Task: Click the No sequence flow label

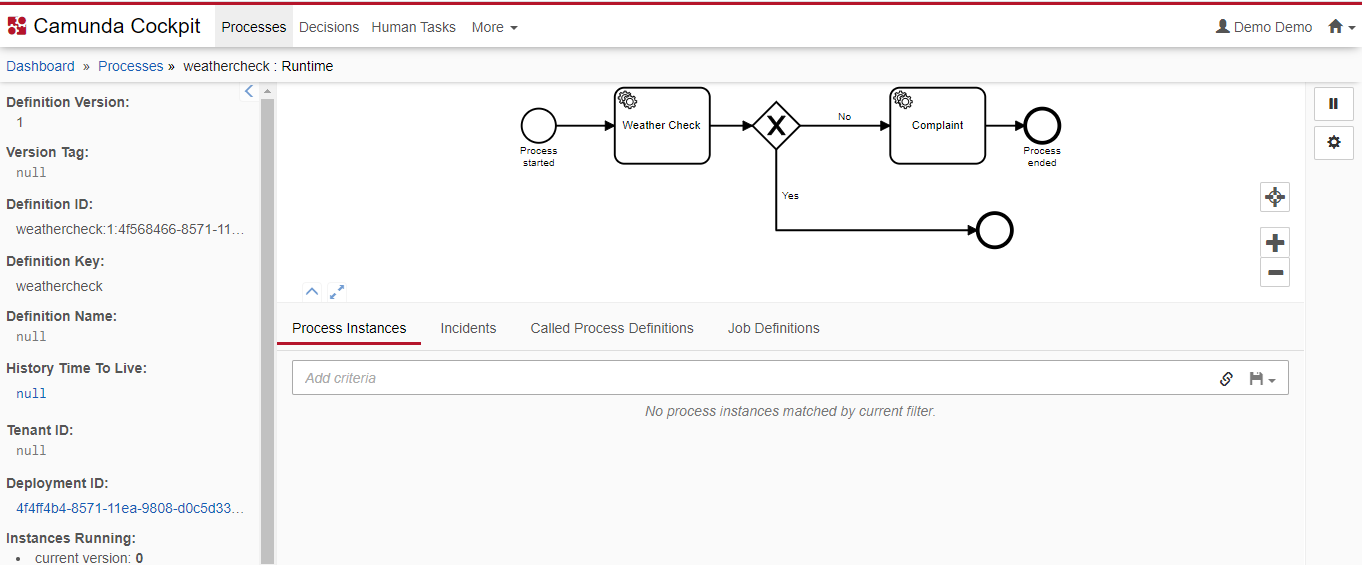Action: click(x=845, y=117)
